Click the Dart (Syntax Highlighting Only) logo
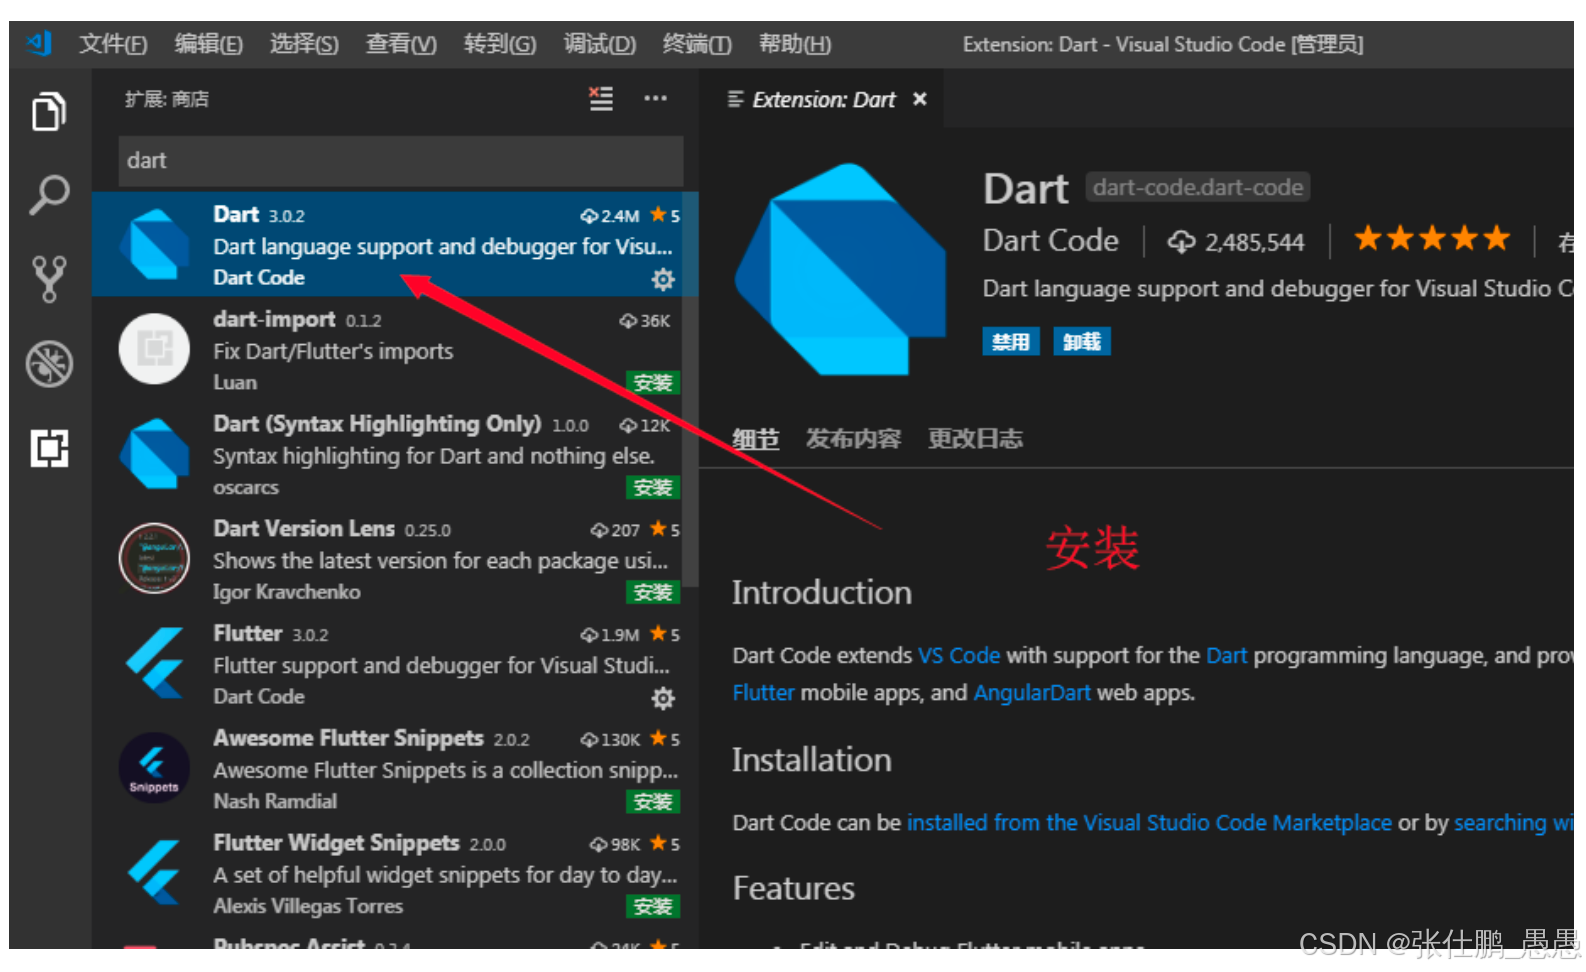Screen dimensions: 1586x972 point(154,454)
